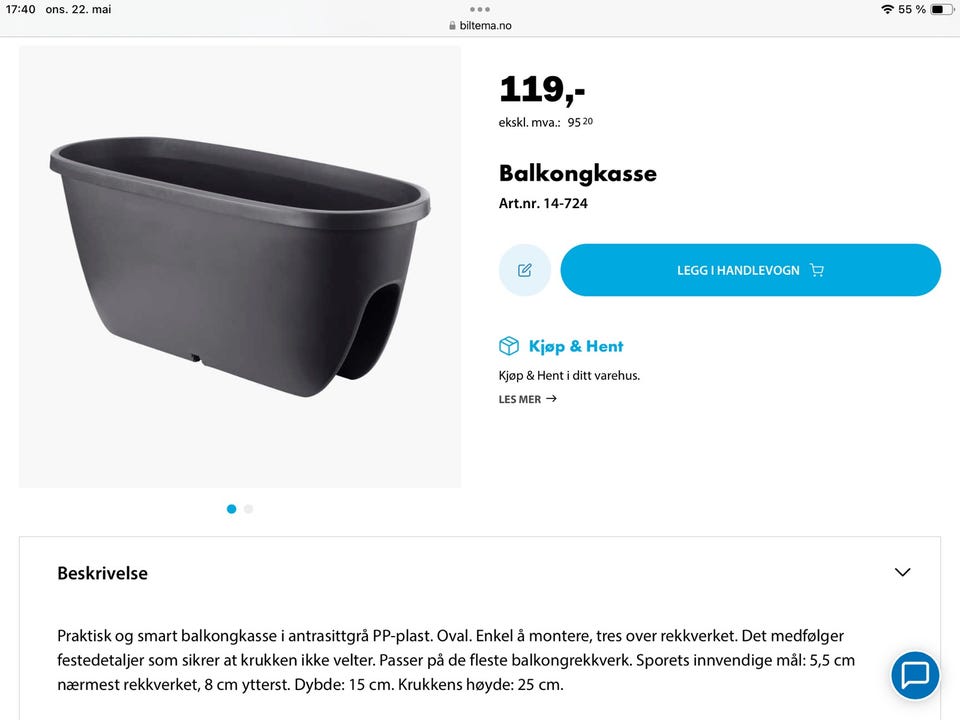The image size is (960, 720).
Task: View the Balkongkasse product image
Action: (240, 267)
